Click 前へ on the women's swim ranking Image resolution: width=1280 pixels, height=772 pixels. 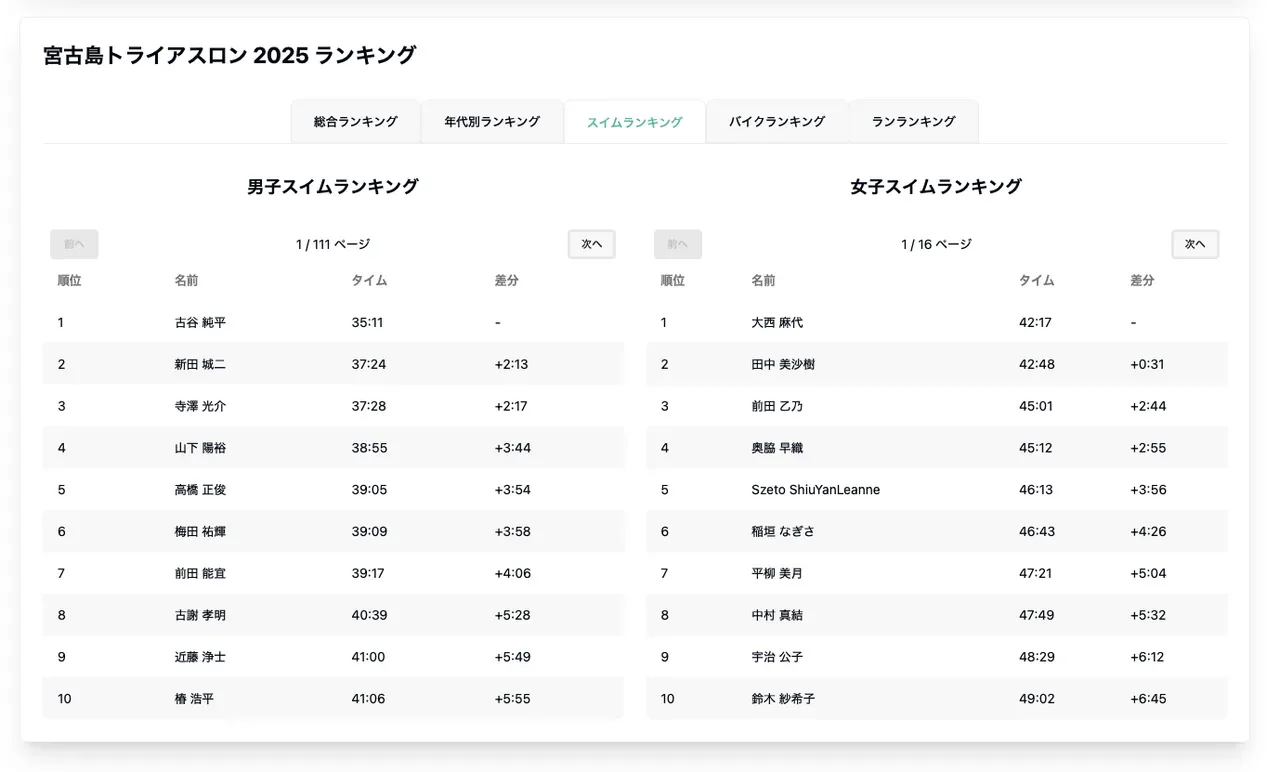pyautogui.click(x=678, y=243)
